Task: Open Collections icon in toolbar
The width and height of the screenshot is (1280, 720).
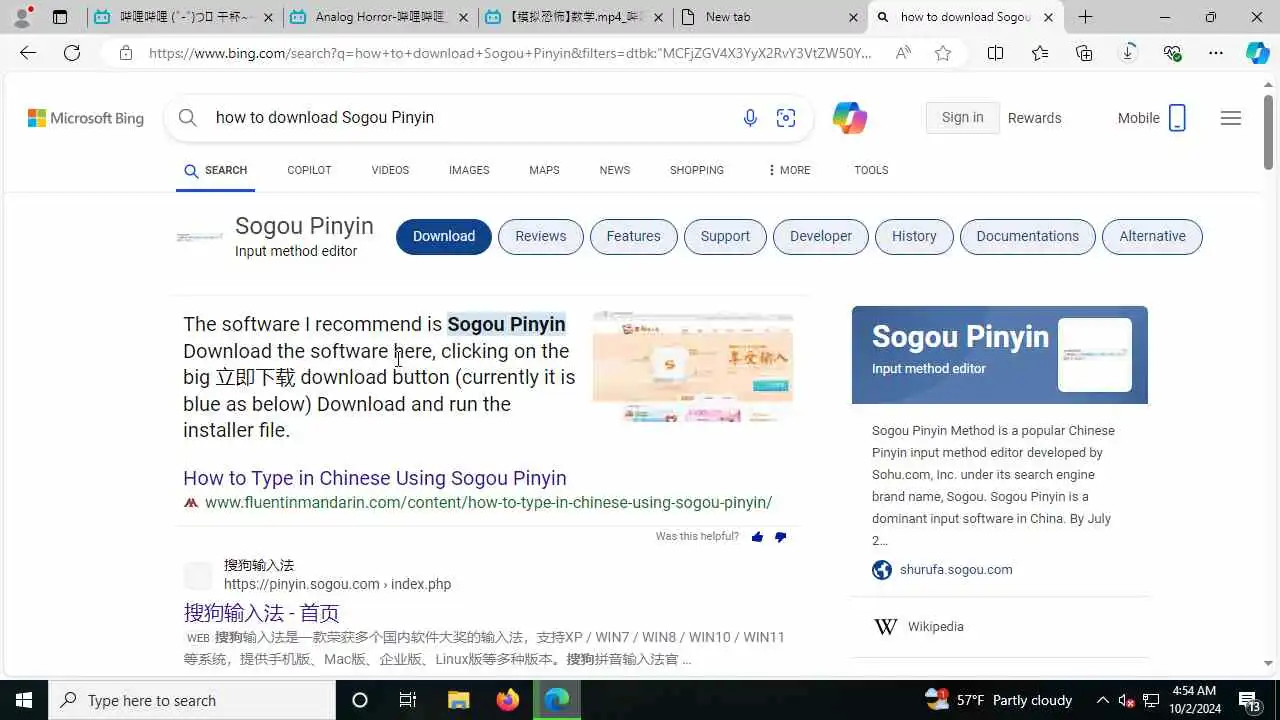Action: pyautogui.click(x=1084, y=53)
